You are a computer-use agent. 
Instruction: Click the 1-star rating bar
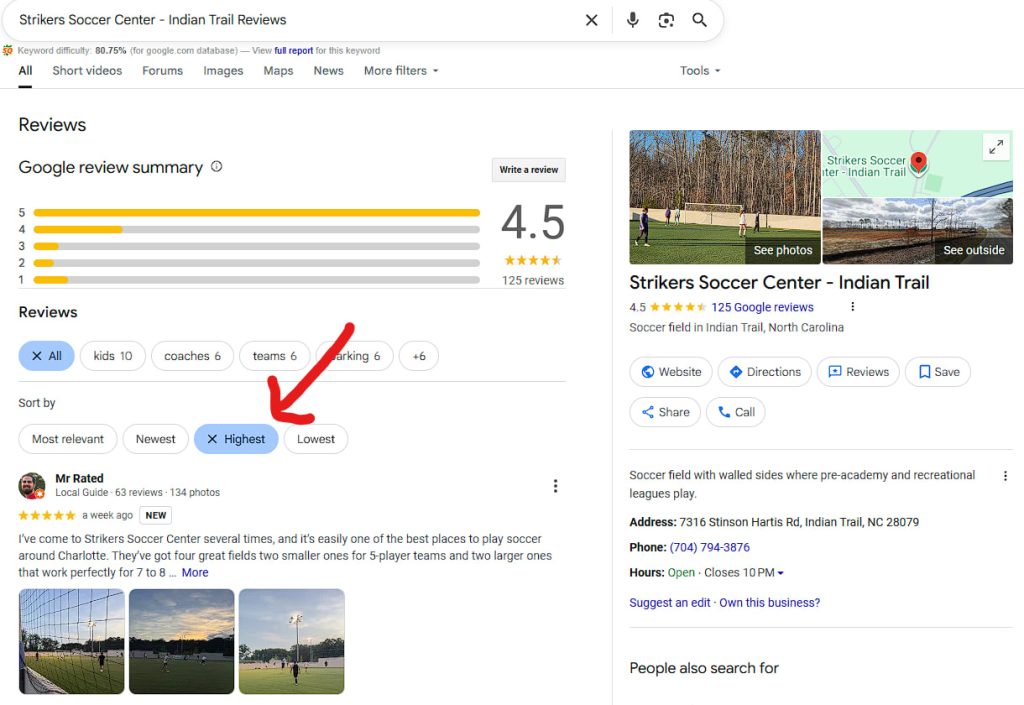pyautogui.click(x=257, y=279)
